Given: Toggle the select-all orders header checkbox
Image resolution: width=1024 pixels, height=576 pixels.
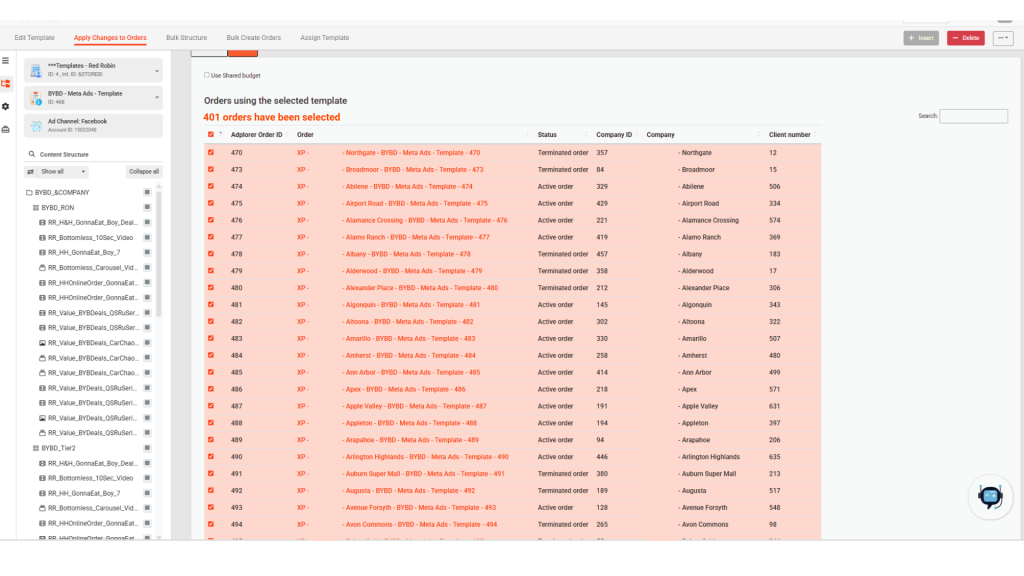Looking at the screenshot, I should (x=210, y=134).
